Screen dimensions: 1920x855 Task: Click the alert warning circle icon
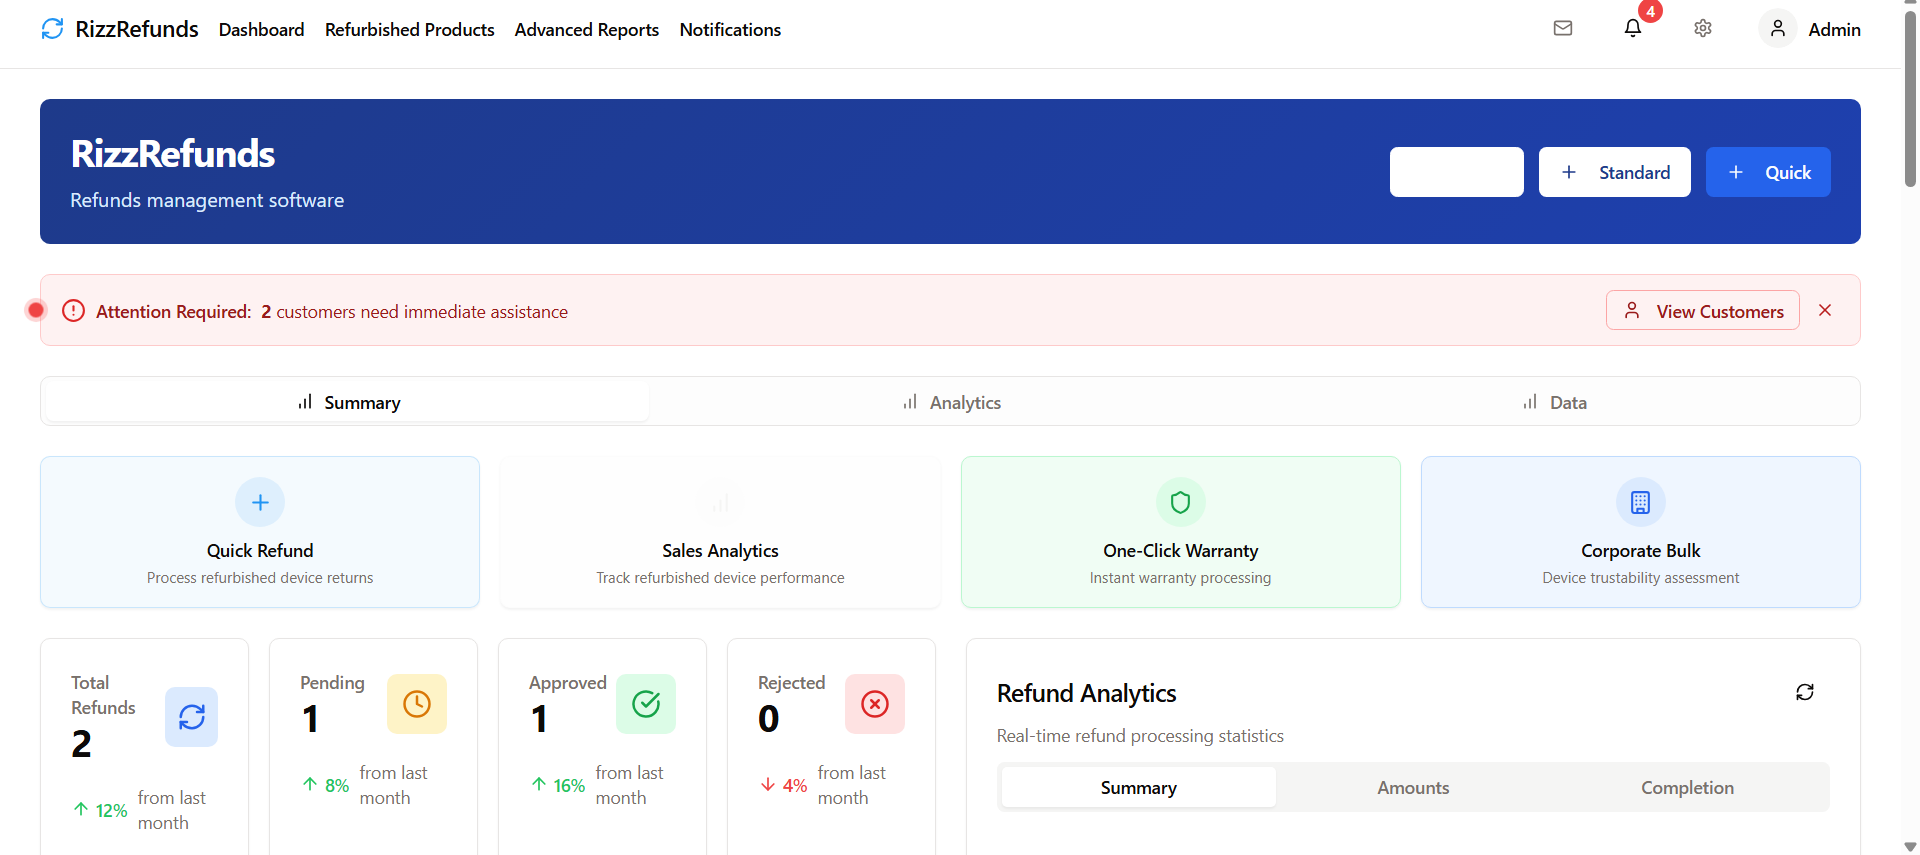73,311
